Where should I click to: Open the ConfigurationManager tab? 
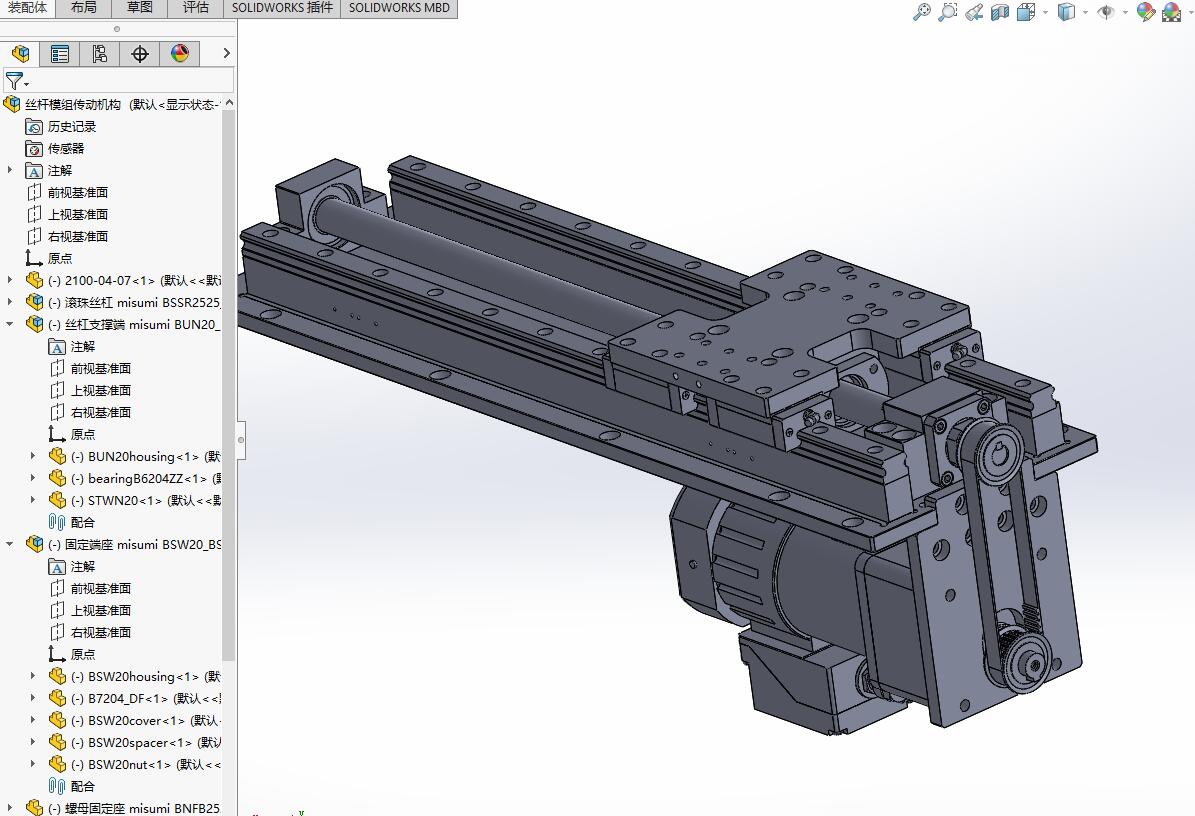[x=100, y=53]
